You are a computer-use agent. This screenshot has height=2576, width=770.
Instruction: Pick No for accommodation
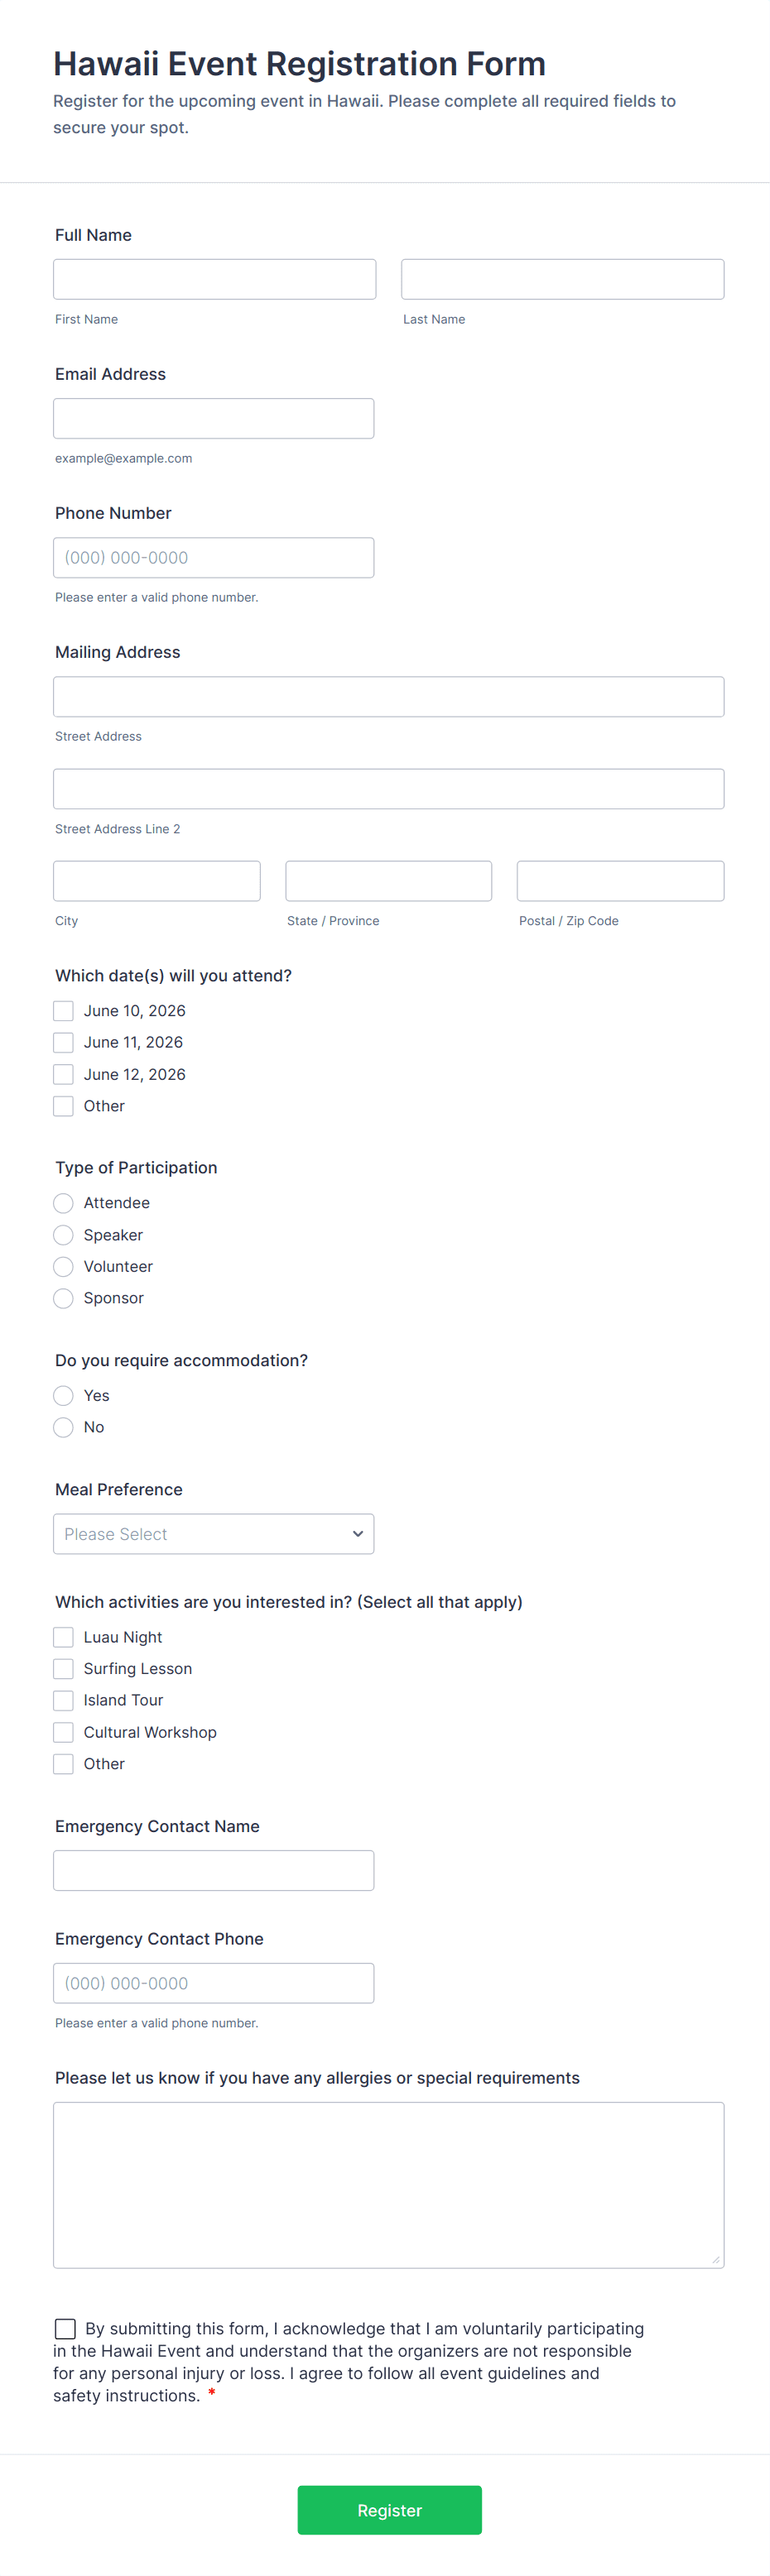click(63, 1427)
